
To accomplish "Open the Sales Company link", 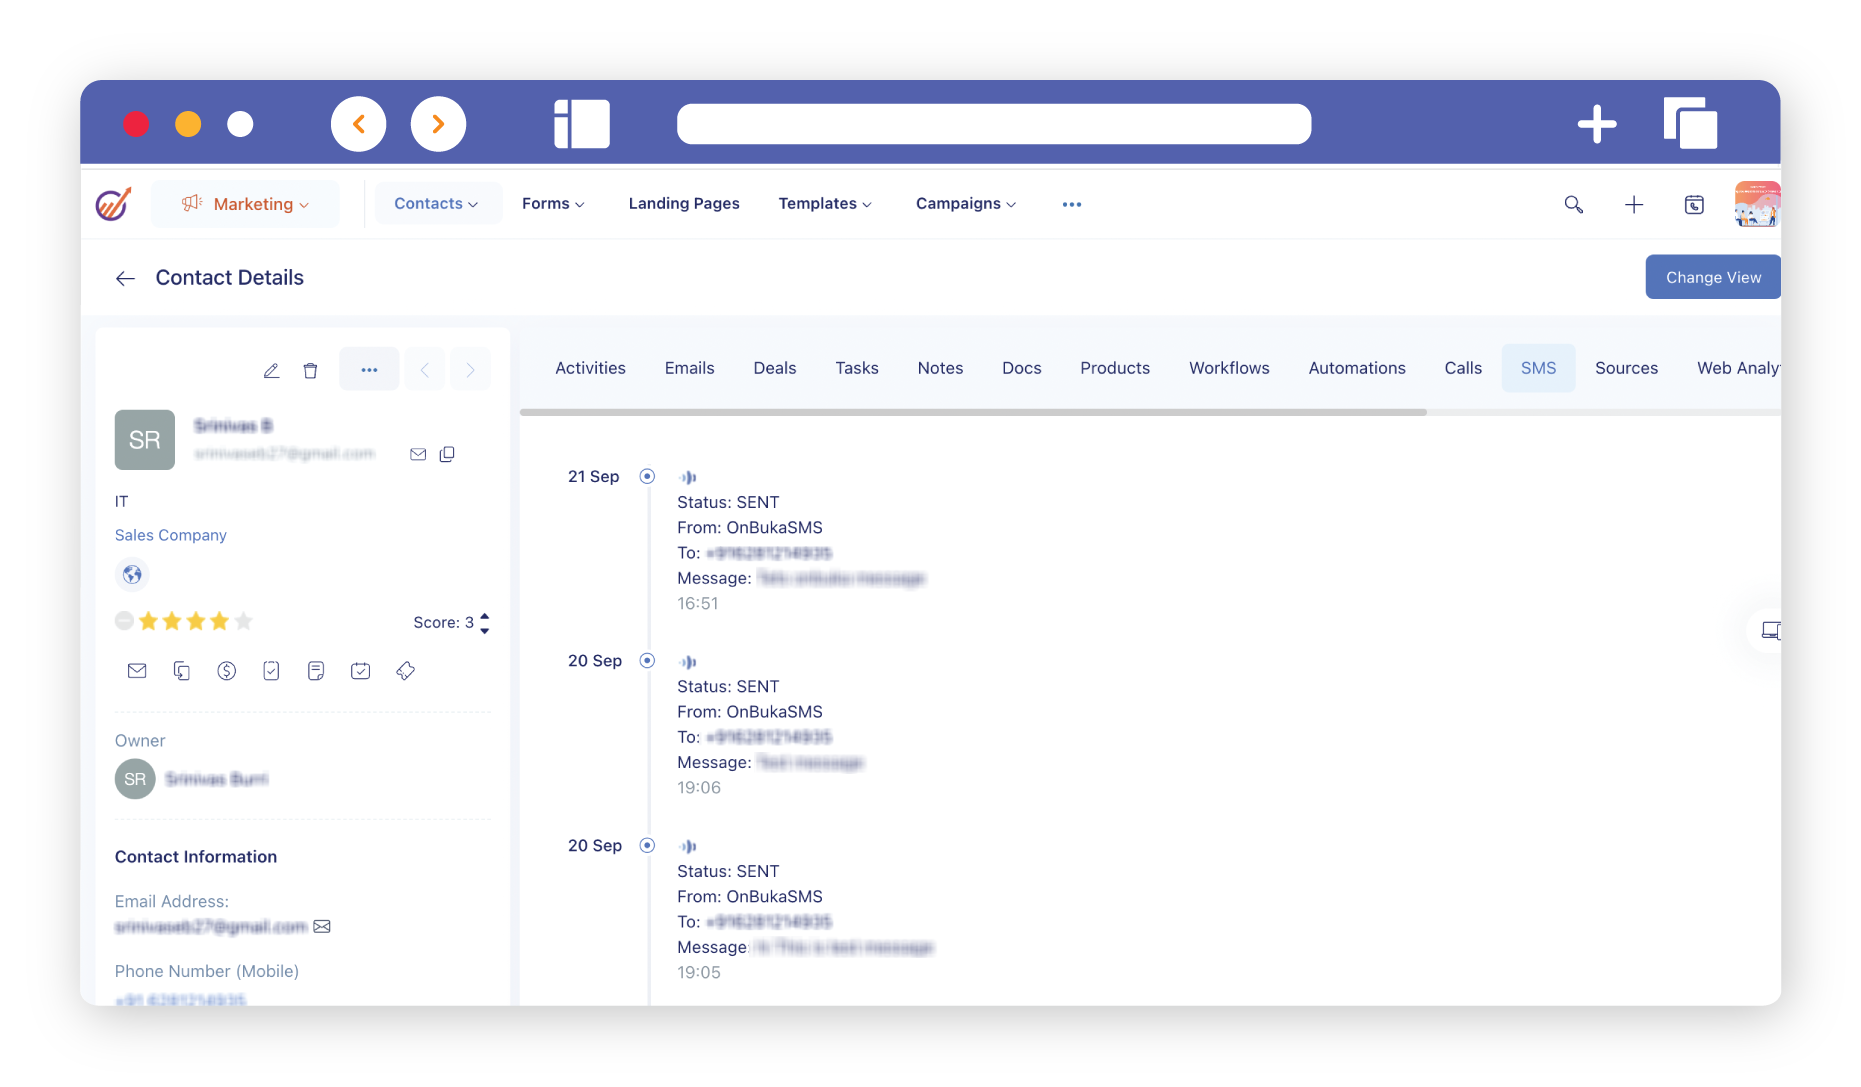I will (x=171, y=535).
